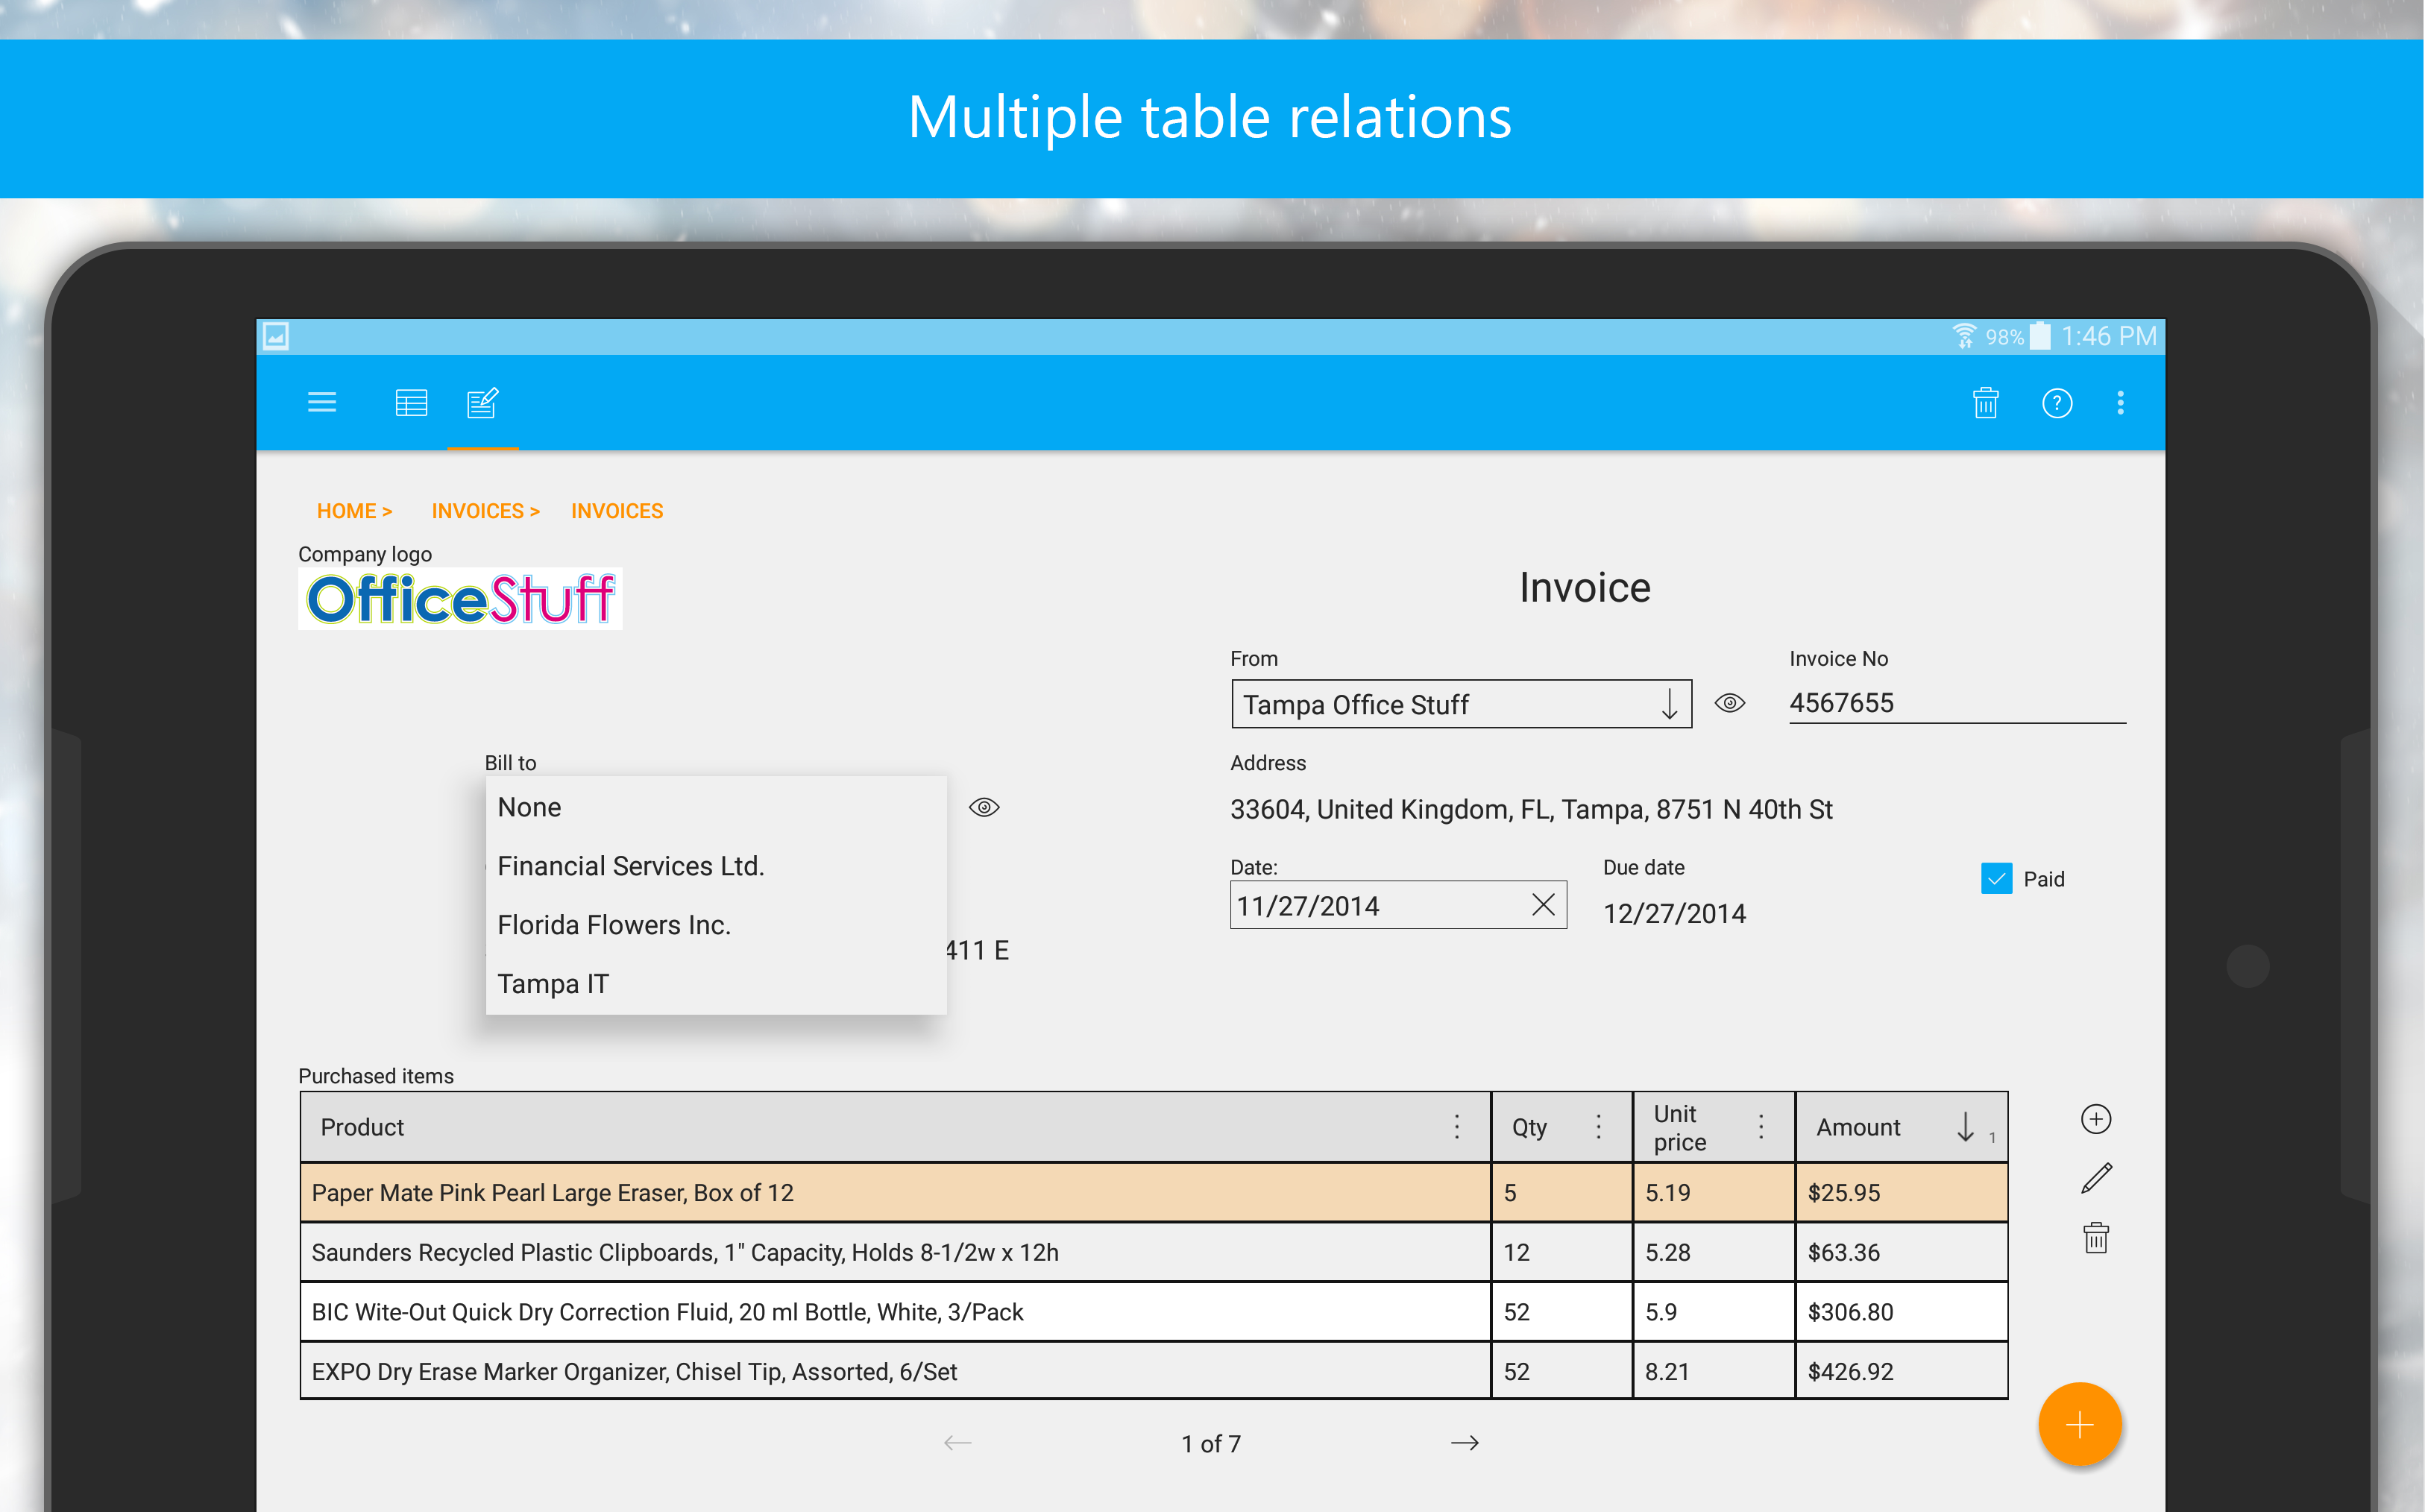Image resolution: width=2425 pixels, height=1512 pixels.
Task: Click unit price cell 5.28
Action: point(1713,1252)
